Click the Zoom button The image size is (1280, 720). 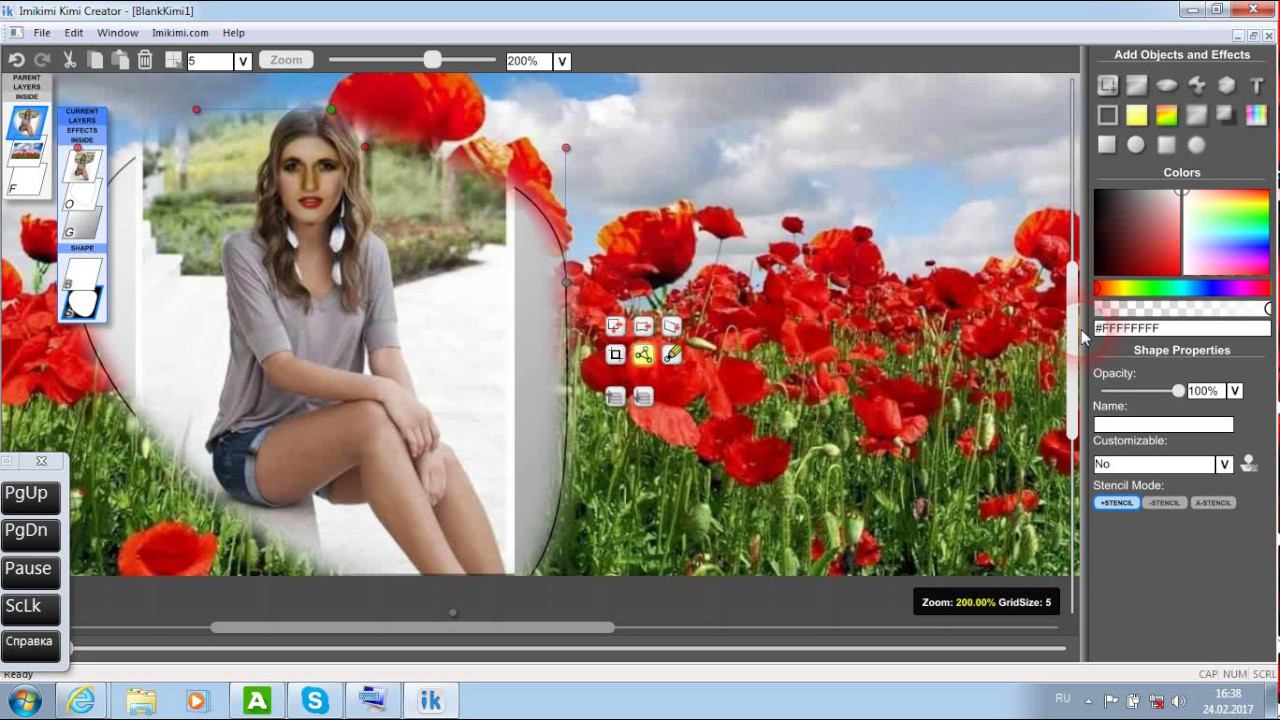click(x=285, y=60)
